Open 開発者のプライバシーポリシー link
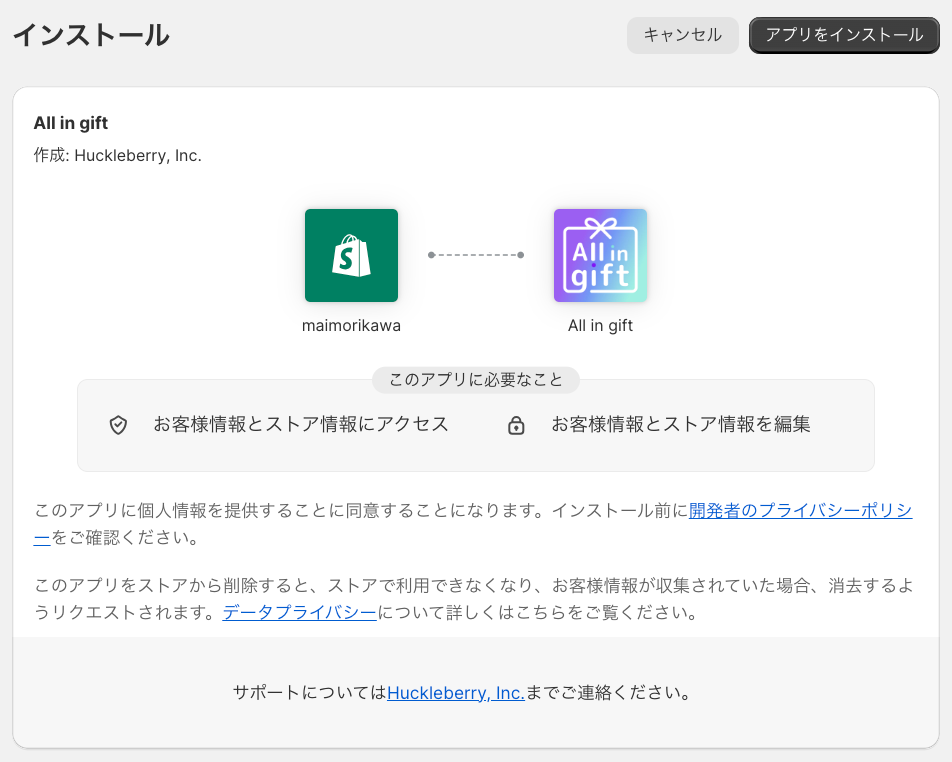The width and height of the screenshot is (952, 762). click(800, 511)
